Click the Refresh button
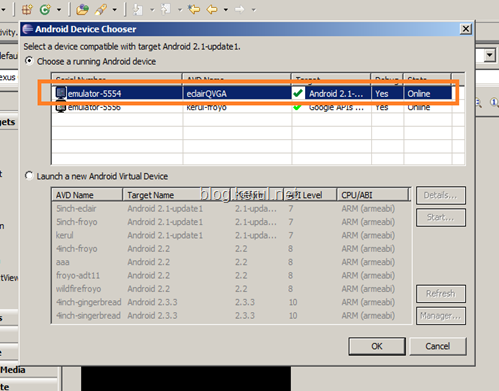 tap(441, 293)
